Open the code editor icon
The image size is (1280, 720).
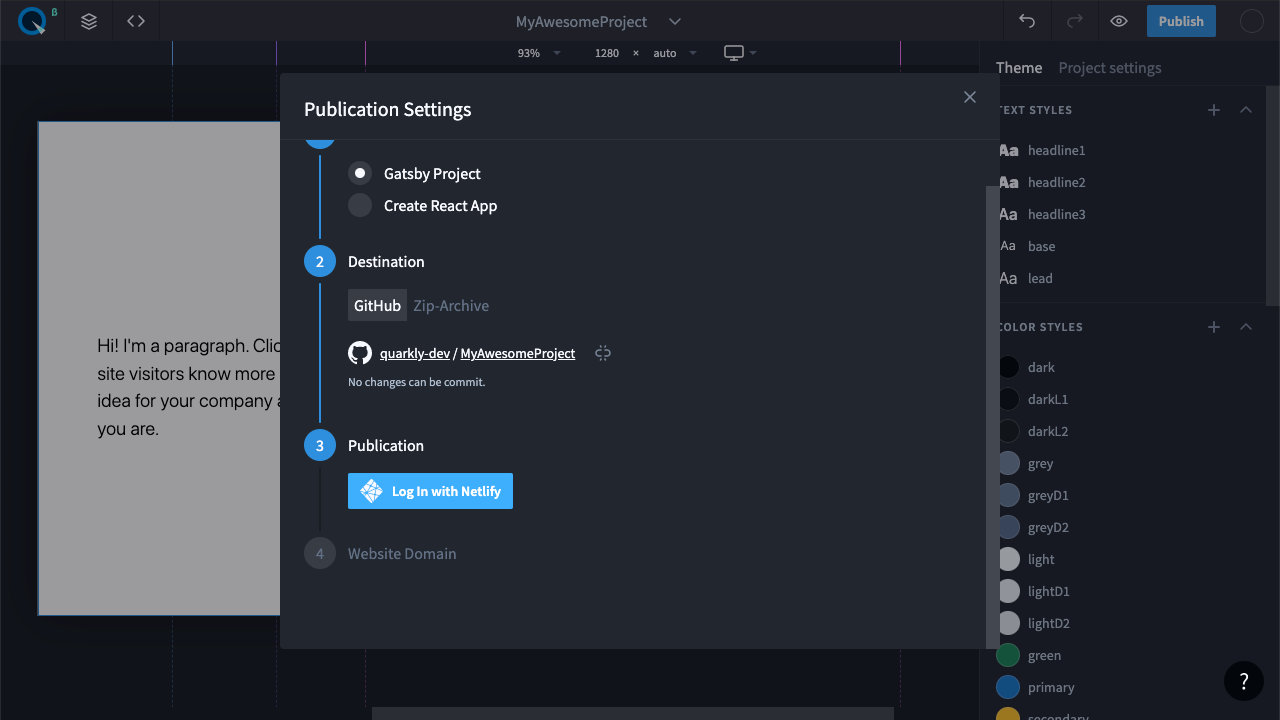coord(136,21)
